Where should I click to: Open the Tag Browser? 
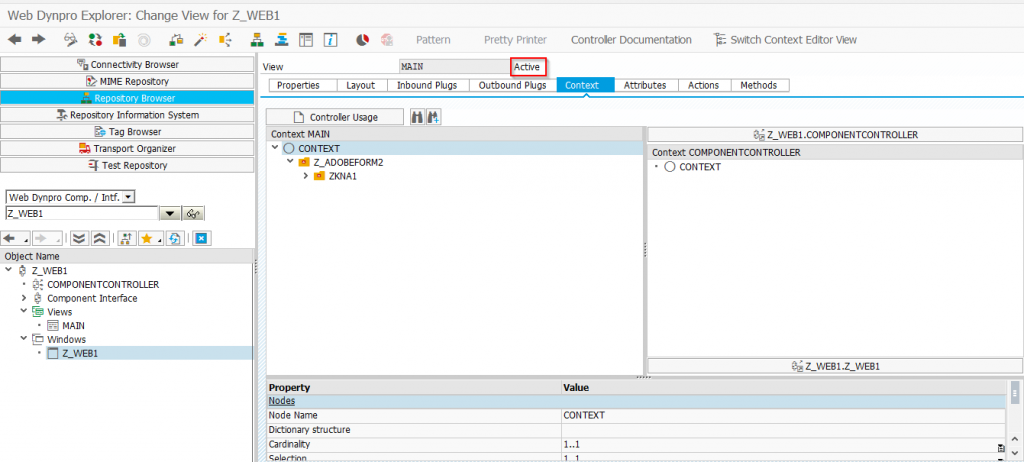(127, 131)
